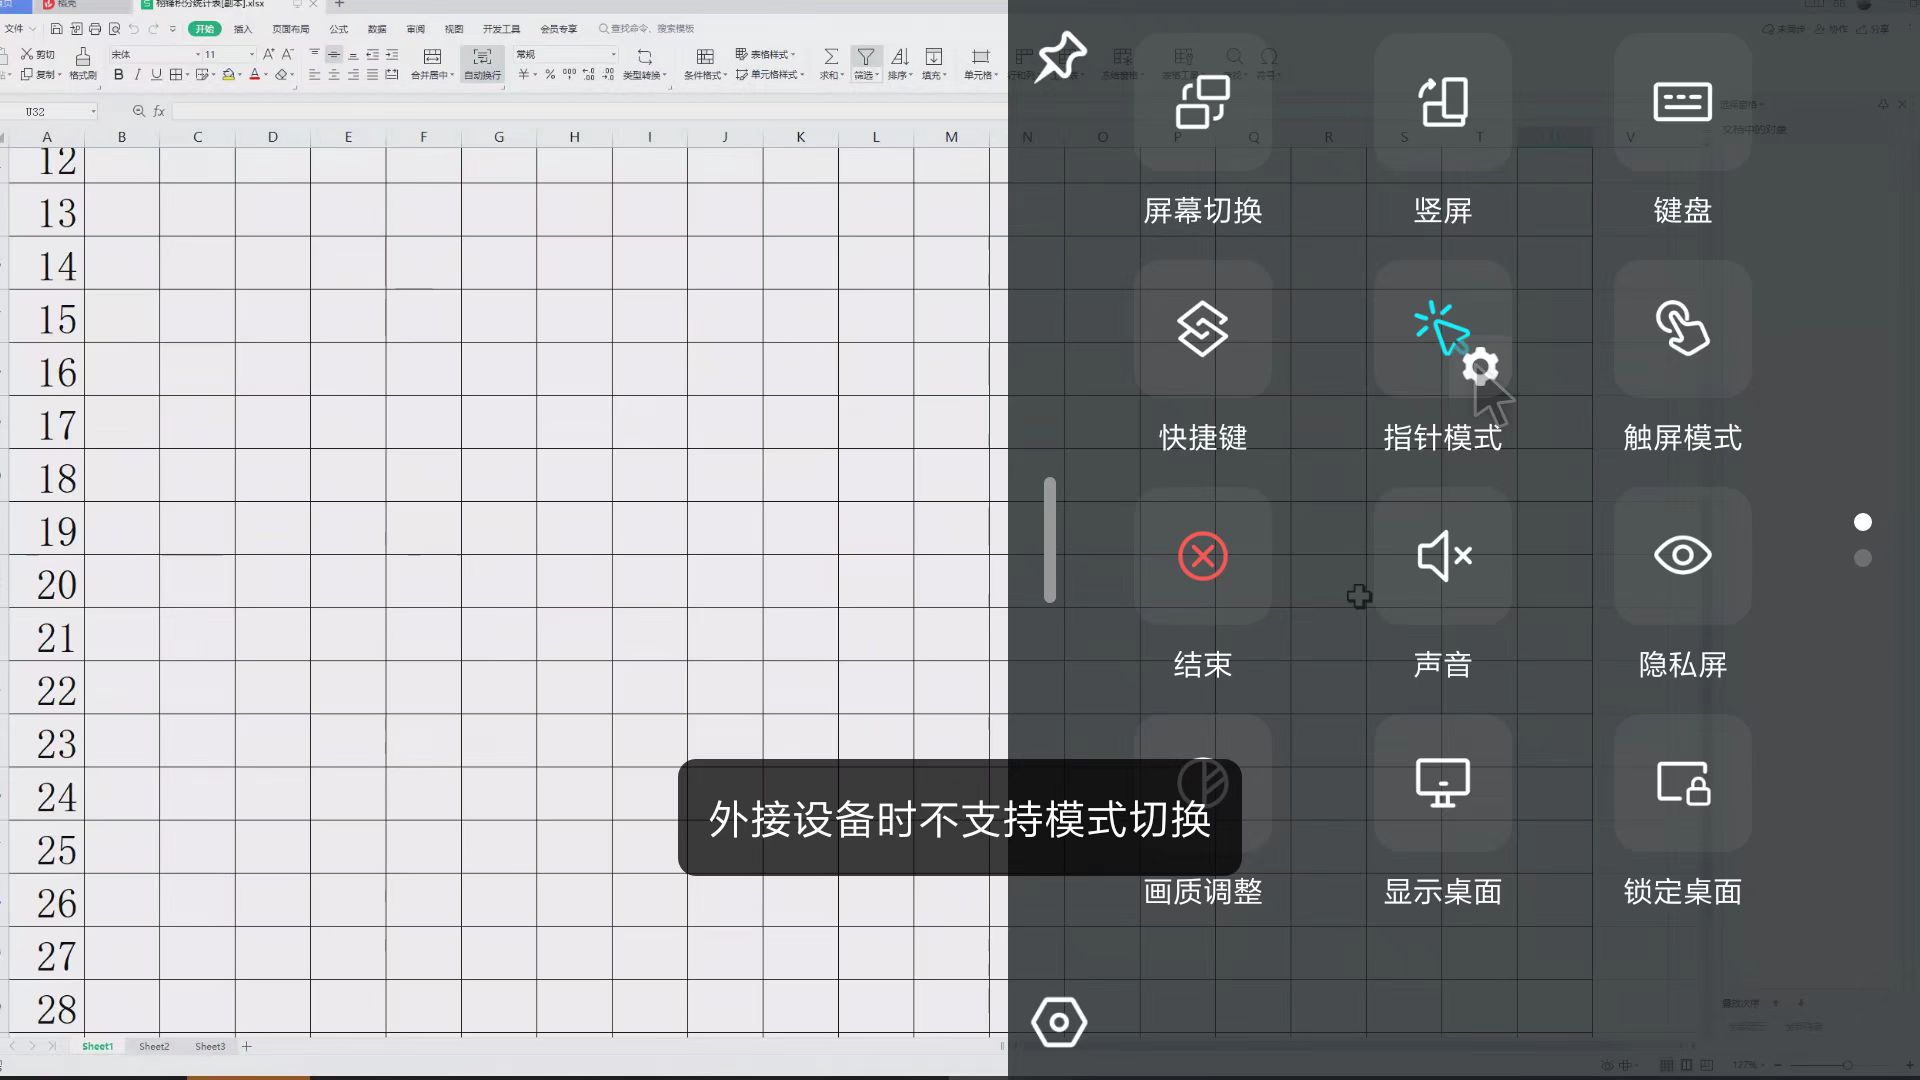The width and height of the screenshot is (1920, 1080).
Task: Open the font color picker
Action: pos(266,75)
